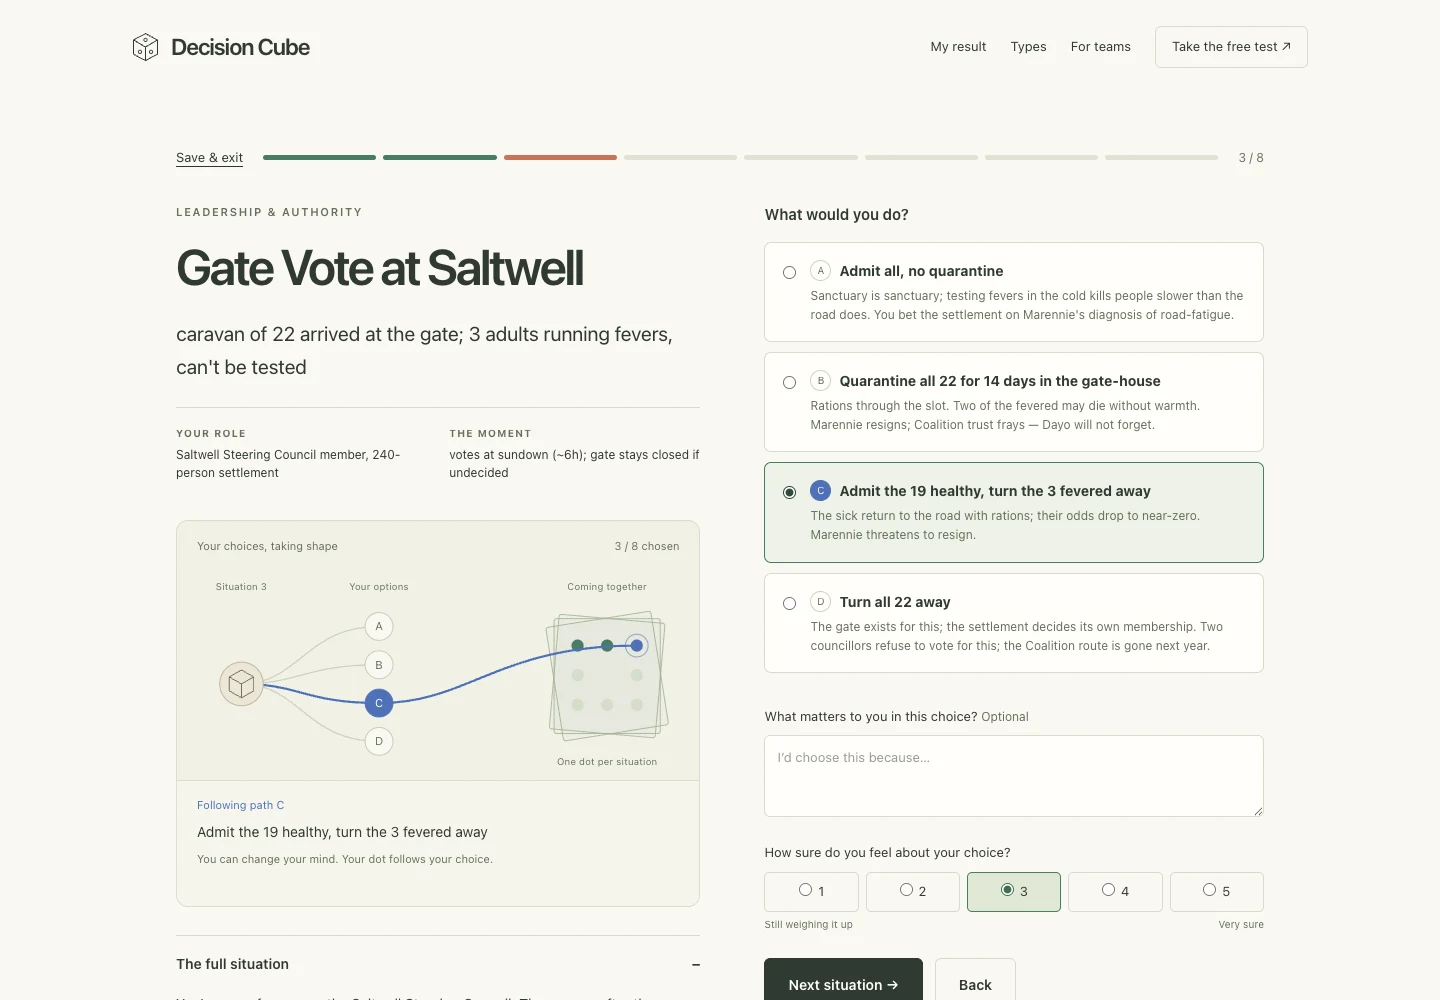
Task: Click the letter A badge beside Admit all
Action: 820,271
